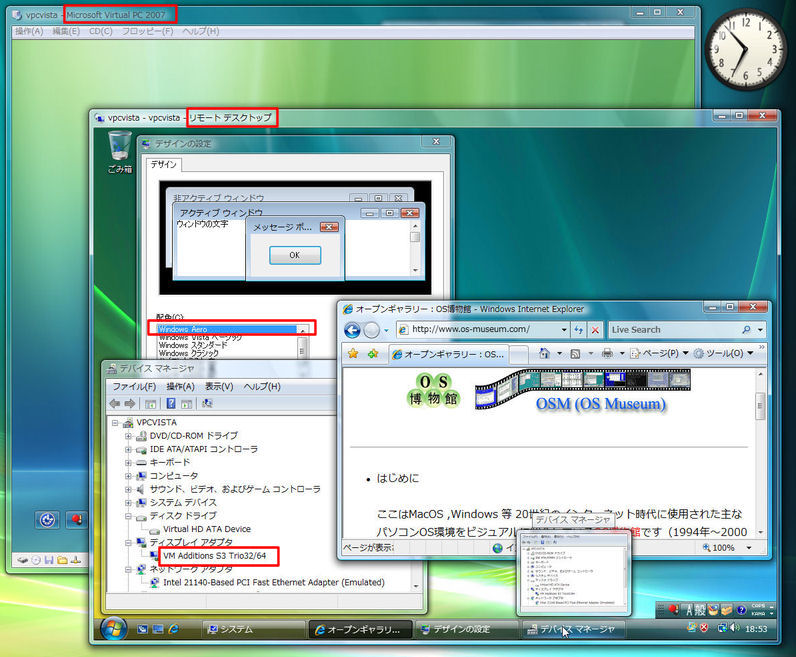Click デザインの設定 taskbar button
The height and width of the screenshot is (657, 796).
[x=467, y=630]
